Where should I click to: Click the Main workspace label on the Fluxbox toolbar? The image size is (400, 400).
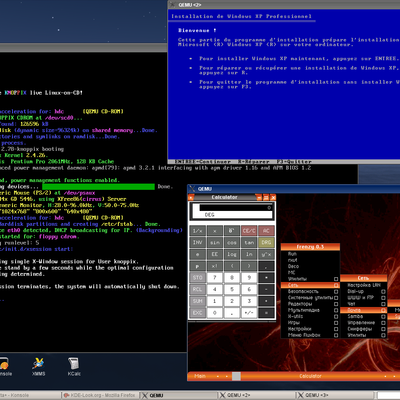coord(200,376)
